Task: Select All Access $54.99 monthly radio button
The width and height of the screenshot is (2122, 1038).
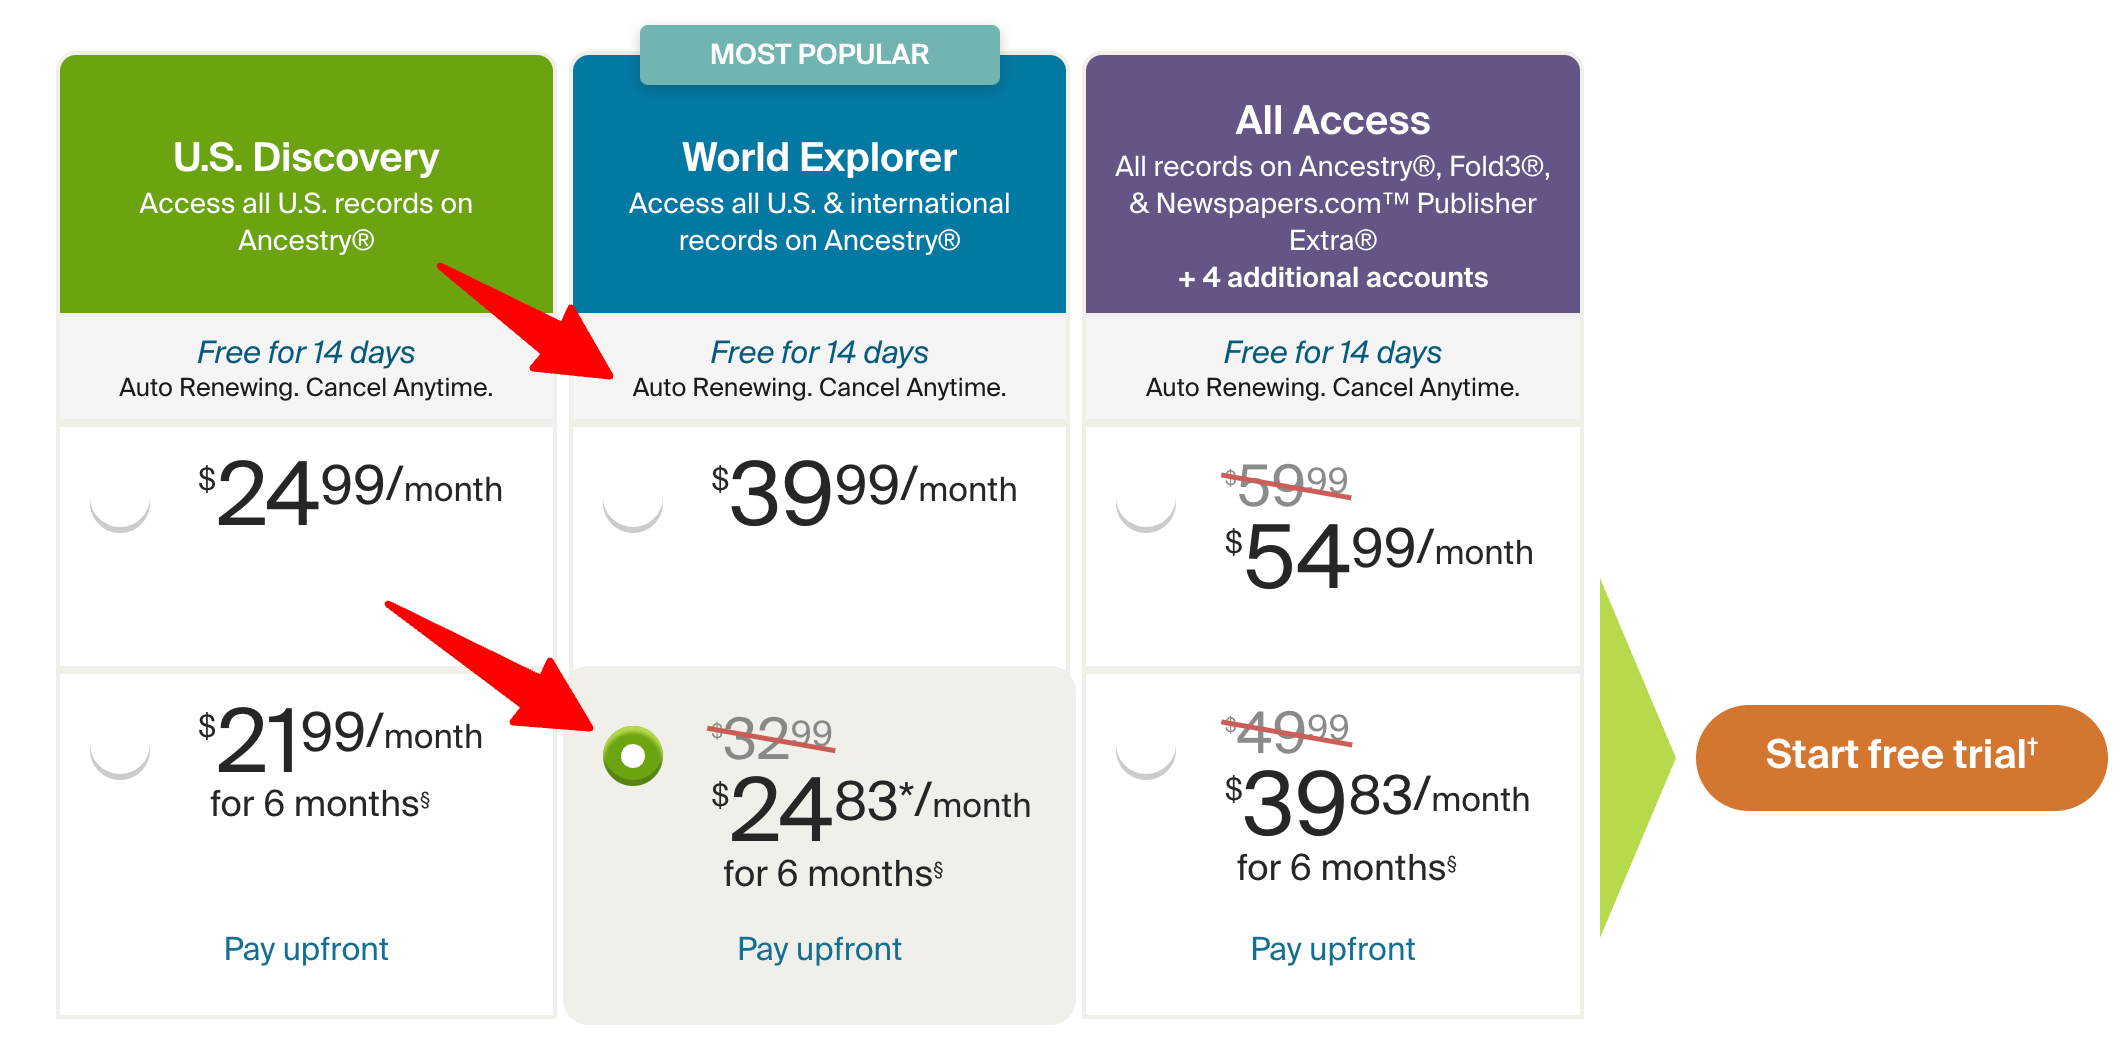Action: coord(1146,502)
